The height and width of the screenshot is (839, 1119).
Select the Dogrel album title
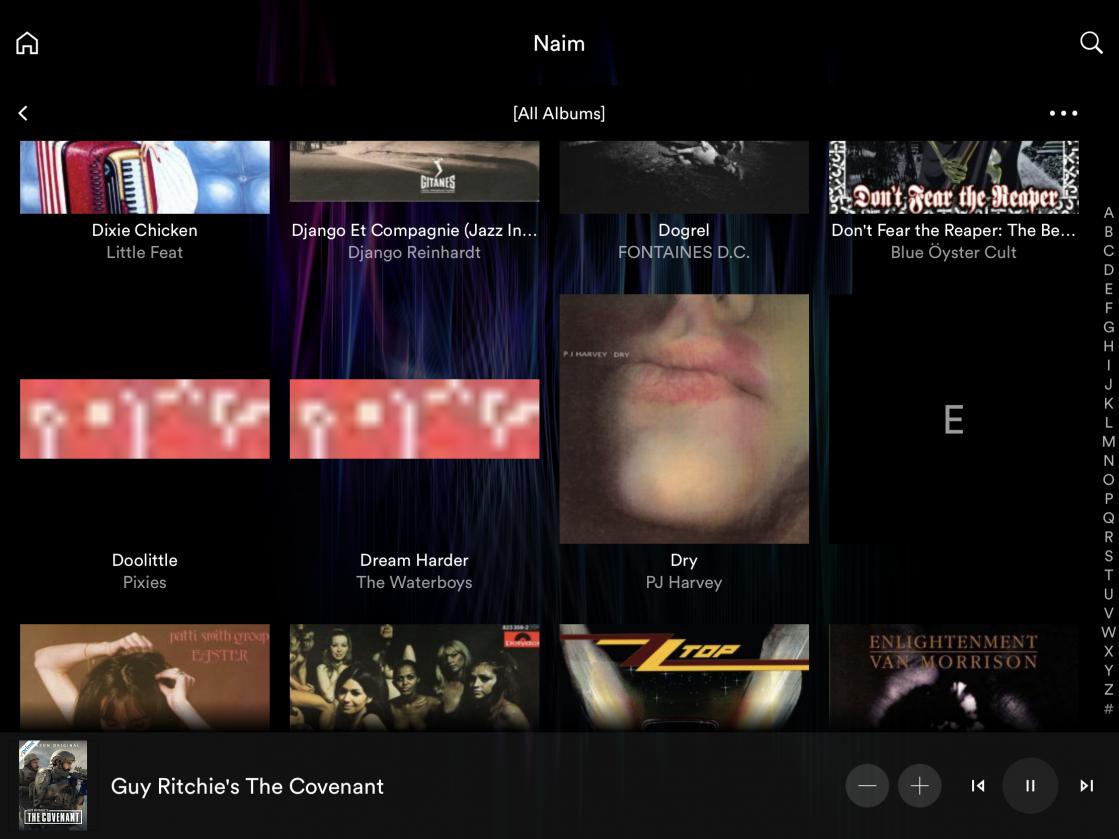[684, 230]
